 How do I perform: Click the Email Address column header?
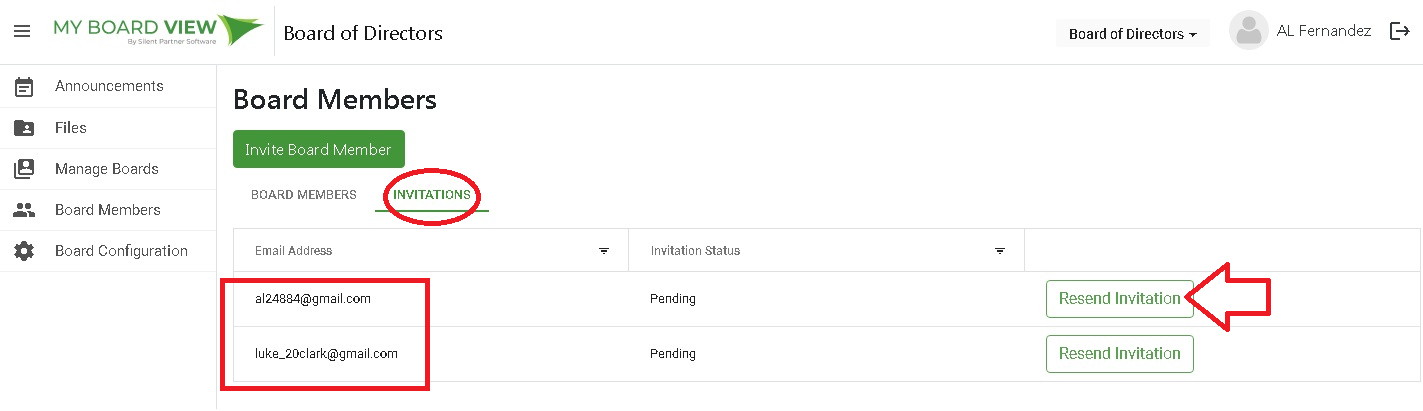click(431, 251)
